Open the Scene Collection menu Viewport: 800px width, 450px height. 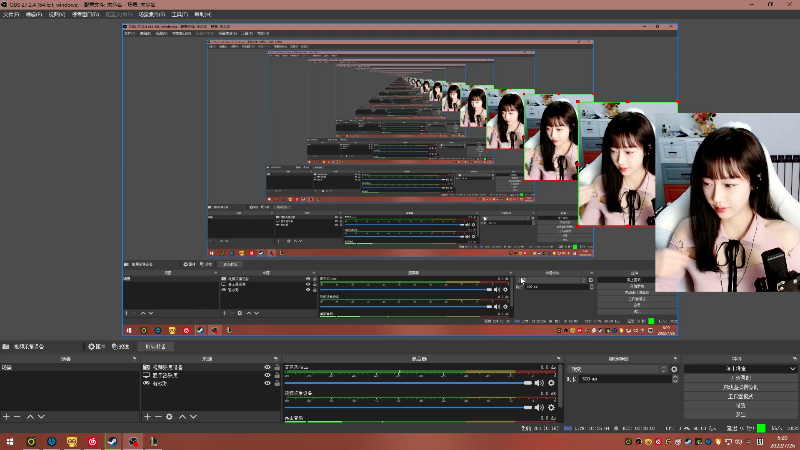click(x=152, y=14)
